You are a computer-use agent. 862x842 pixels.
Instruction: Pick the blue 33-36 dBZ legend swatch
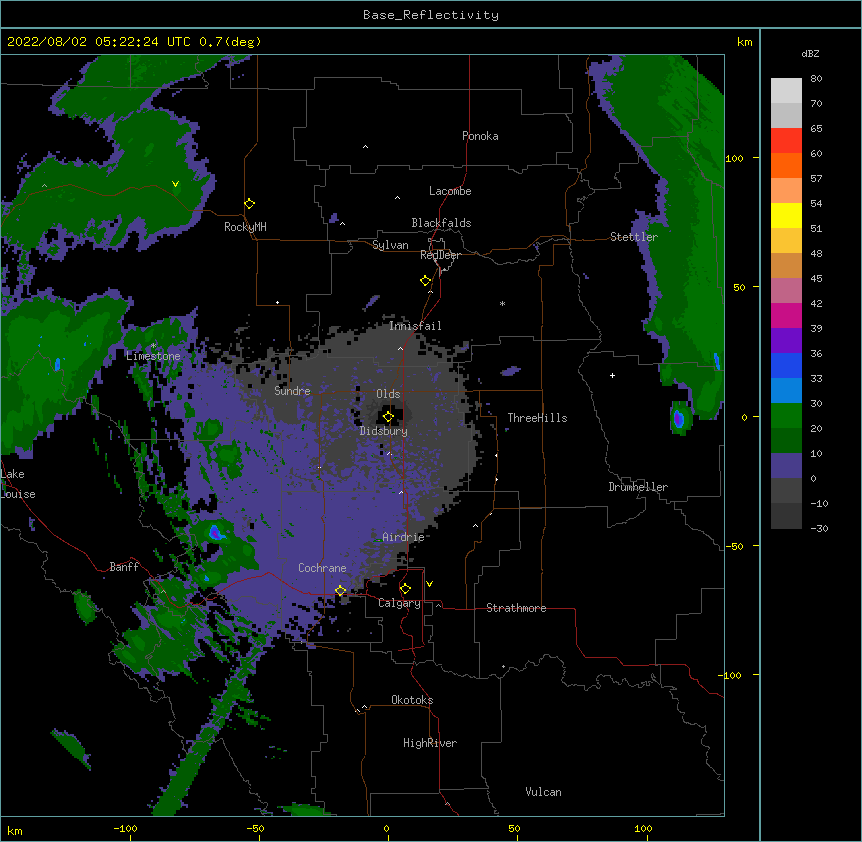tap(786, 365)
